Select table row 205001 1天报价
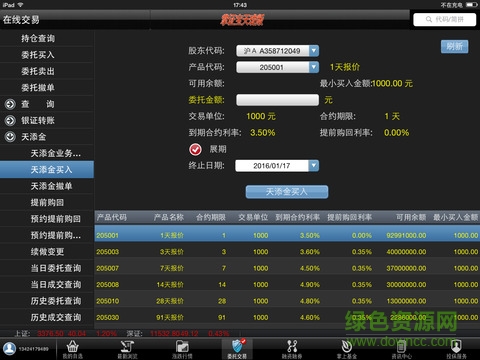The image size is (480, 360). pyautogui.click(x=287, y=235)
